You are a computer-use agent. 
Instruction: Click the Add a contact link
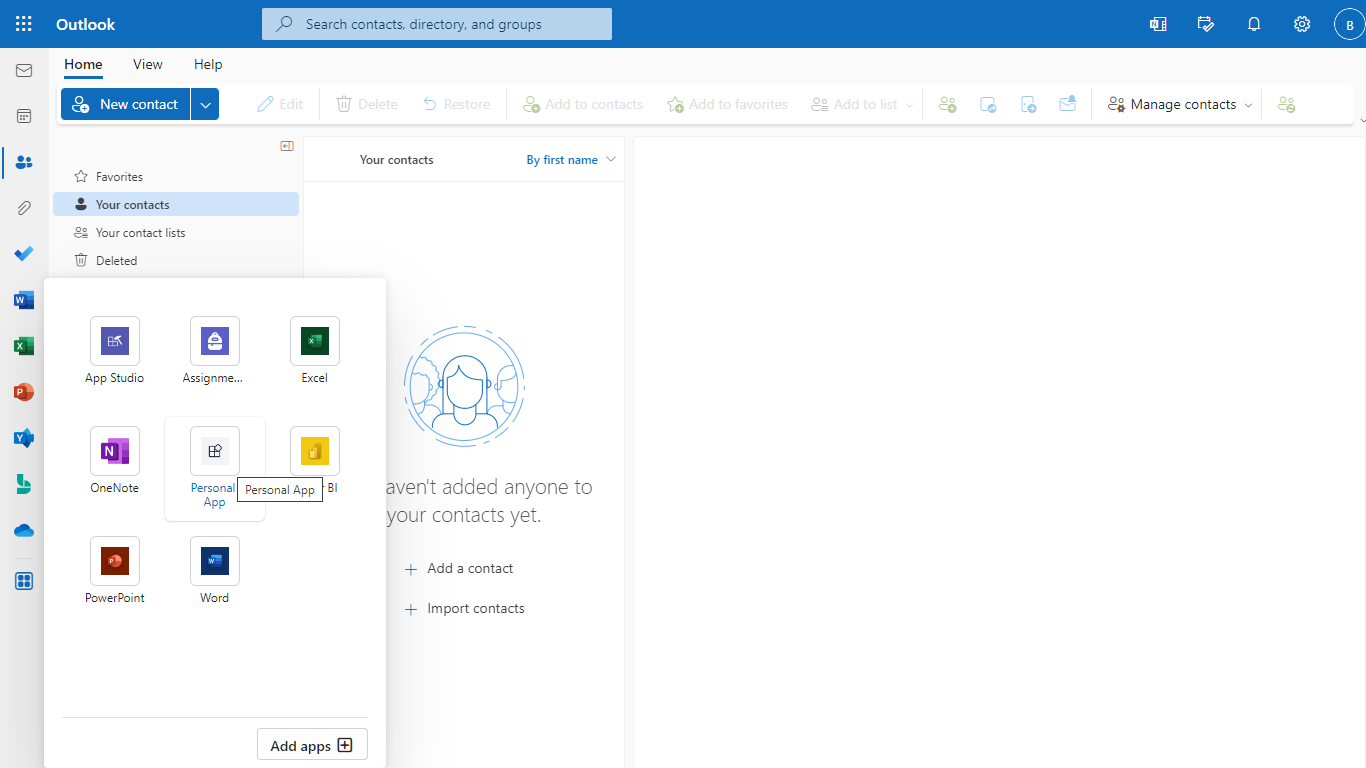coord(459,568)
